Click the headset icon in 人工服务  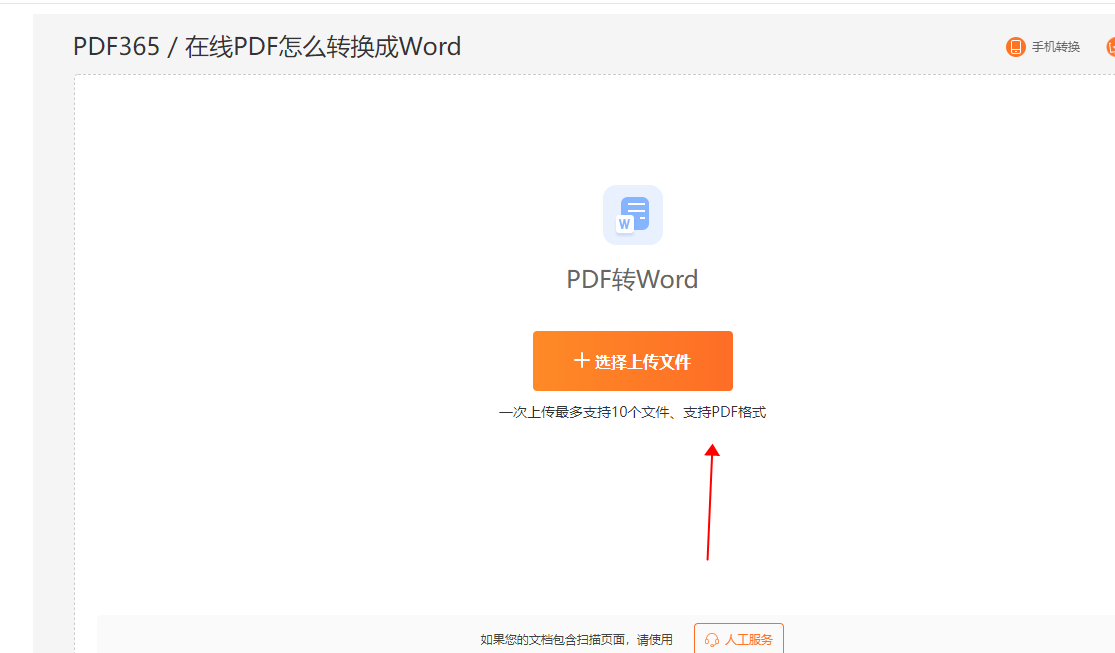click(x=712, y=640)
